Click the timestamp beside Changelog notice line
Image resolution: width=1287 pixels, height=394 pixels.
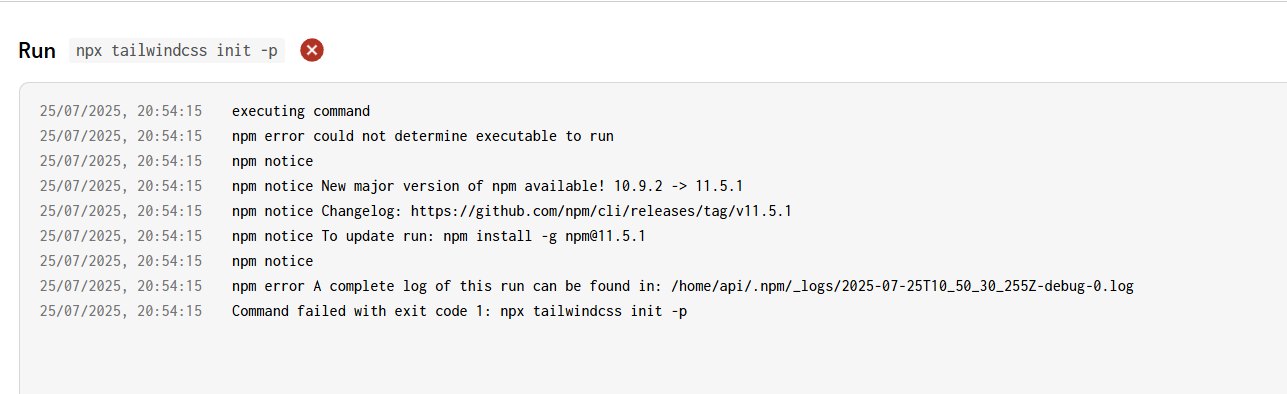pos(121,211)
